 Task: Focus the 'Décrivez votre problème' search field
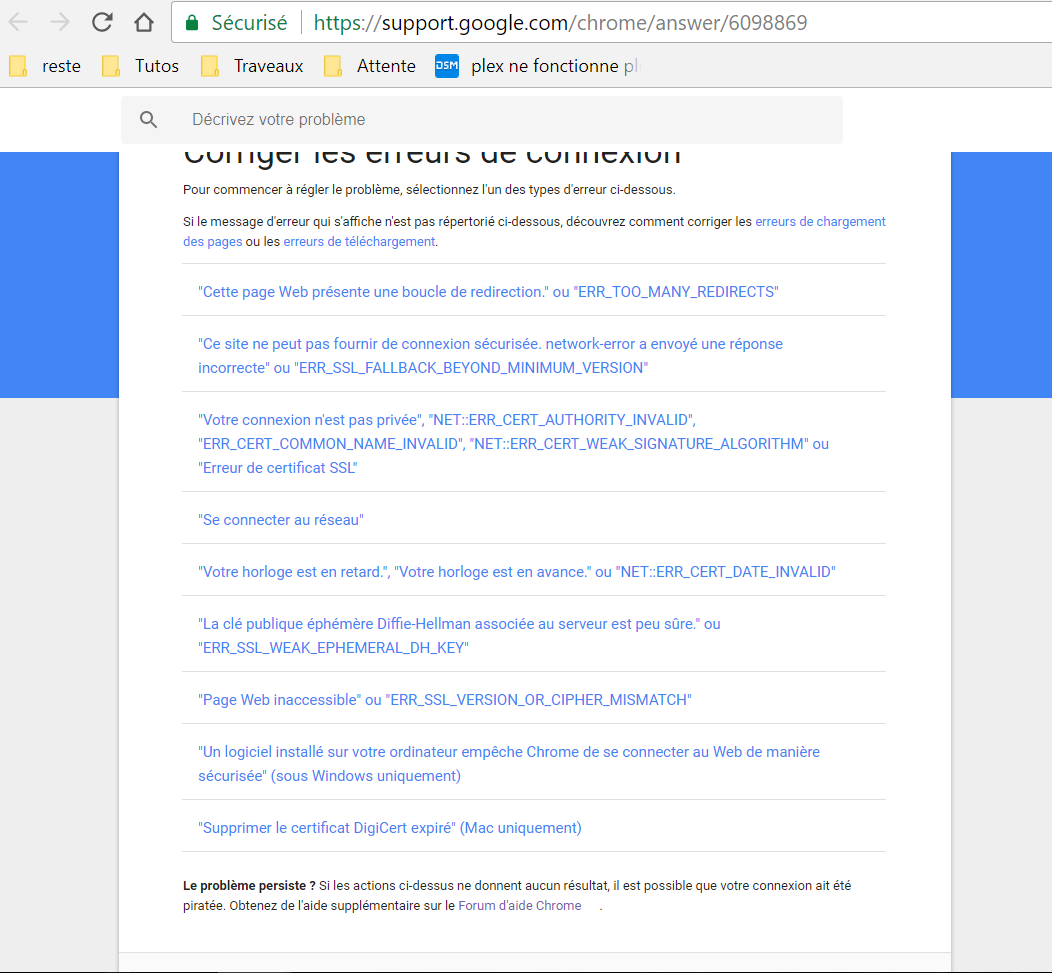tap(482, 119)
